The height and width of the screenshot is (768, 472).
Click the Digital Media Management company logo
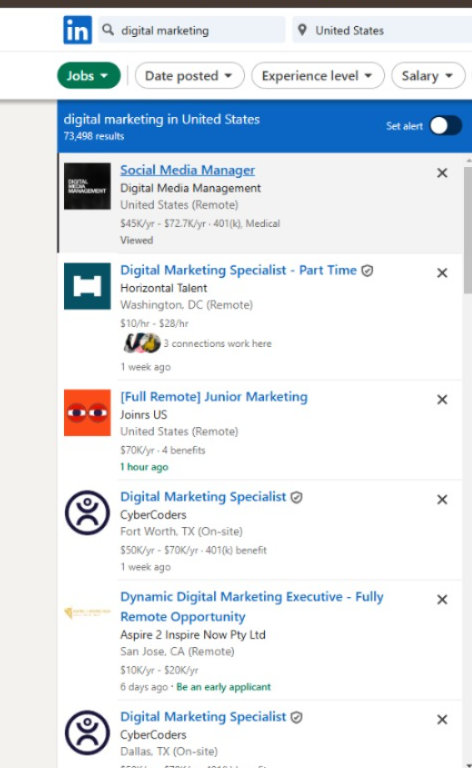87,186
